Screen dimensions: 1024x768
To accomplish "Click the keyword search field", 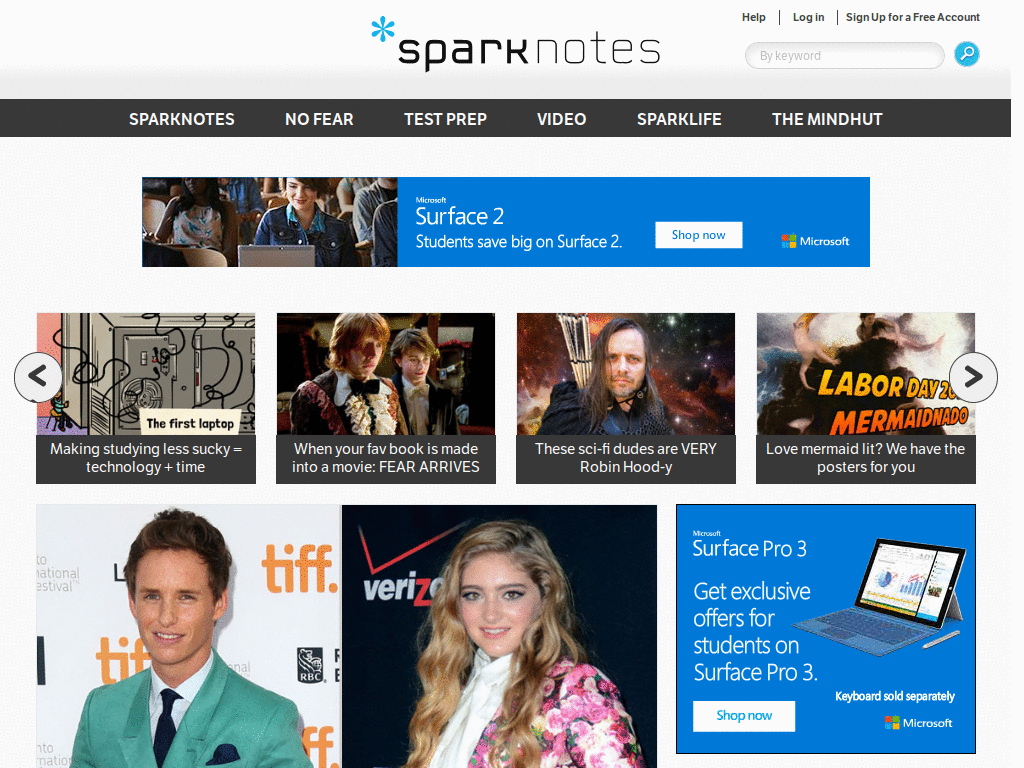I will (x=845, y=55).
